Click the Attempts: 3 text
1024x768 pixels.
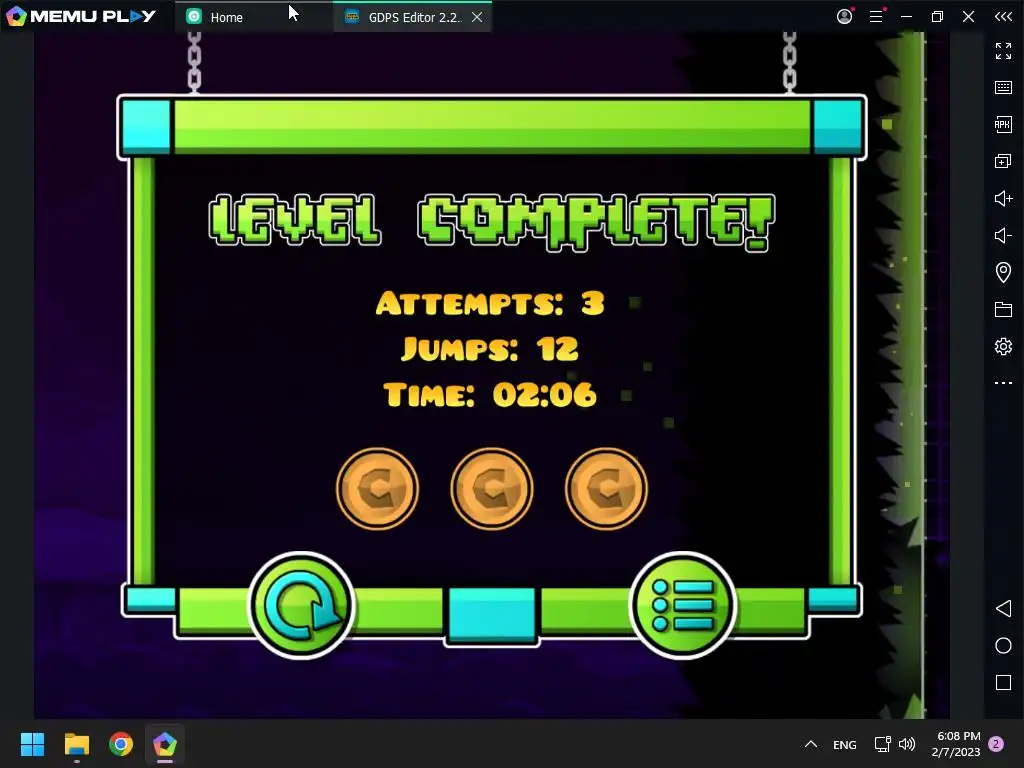490,303
